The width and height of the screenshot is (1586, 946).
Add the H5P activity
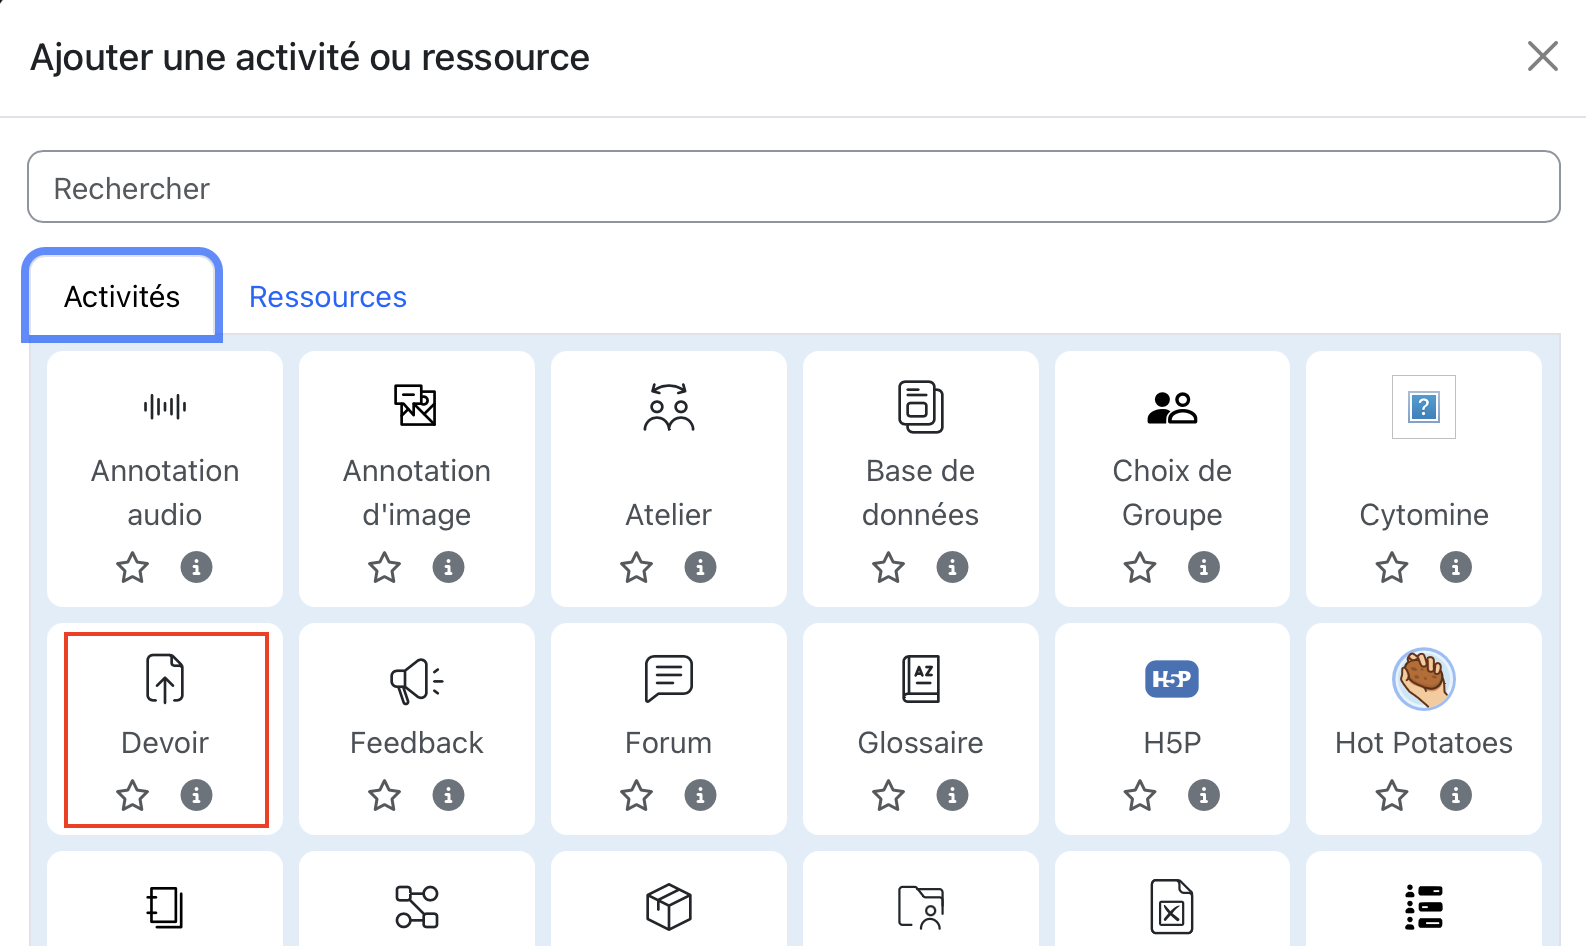click(1172, 680)
